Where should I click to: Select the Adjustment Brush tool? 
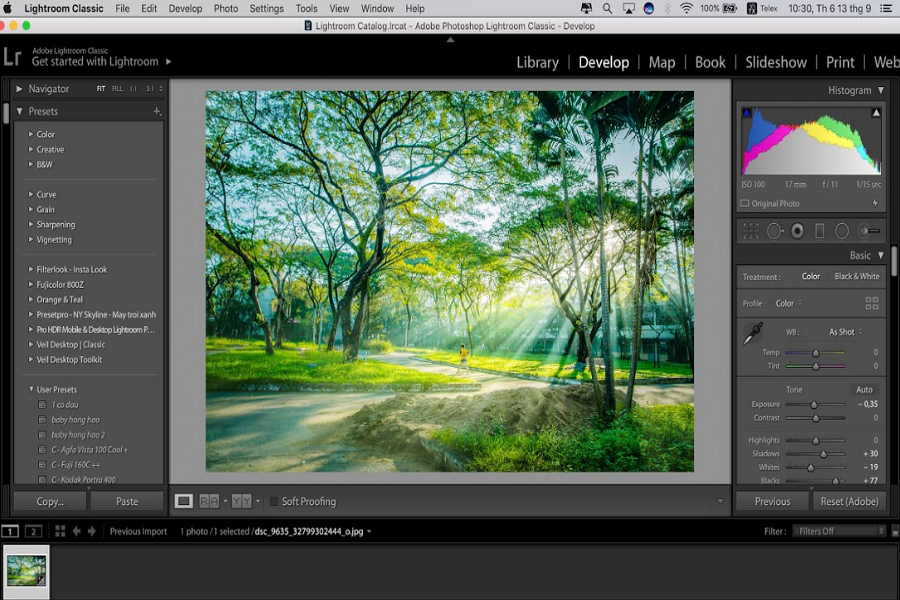869,231
